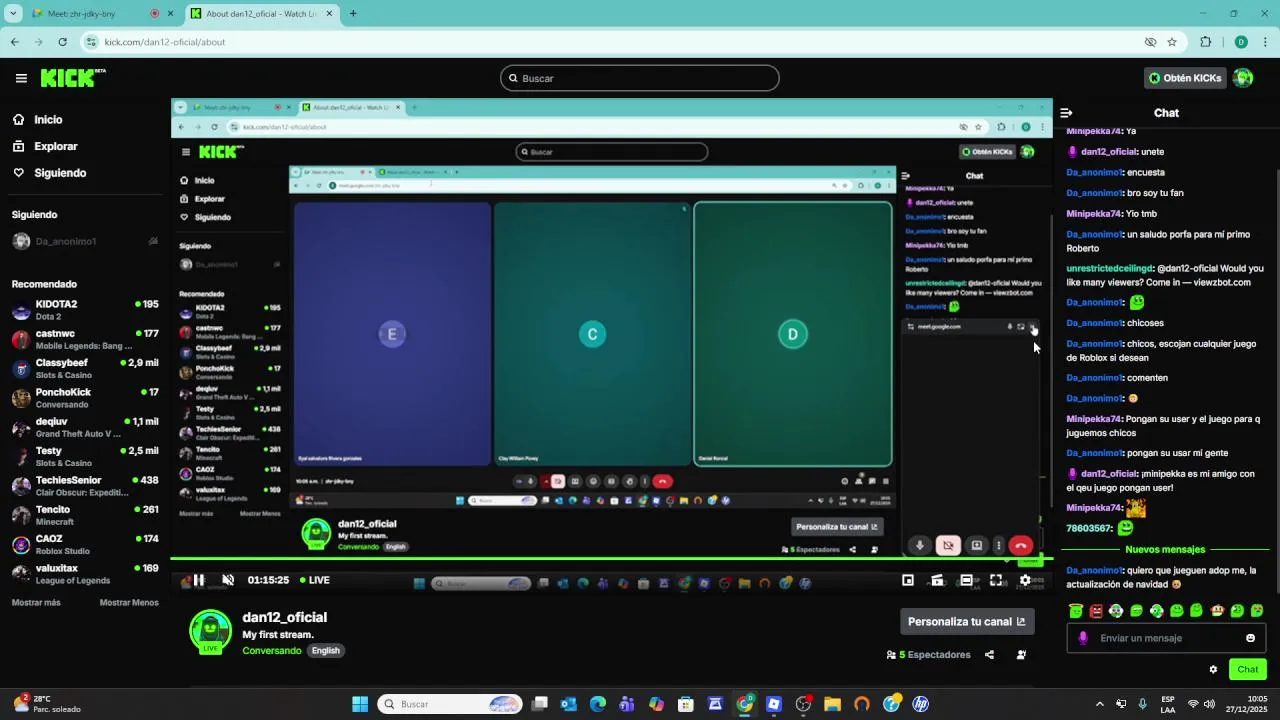This screenshot has height=720, width=1280.
Task: Click Personaliza tu canal button
Action: coord(967,621)
